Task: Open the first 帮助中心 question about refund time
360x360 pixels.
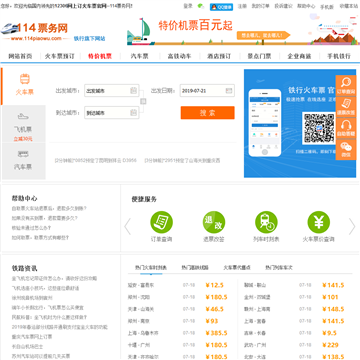Action: click(x=49, y=208)
